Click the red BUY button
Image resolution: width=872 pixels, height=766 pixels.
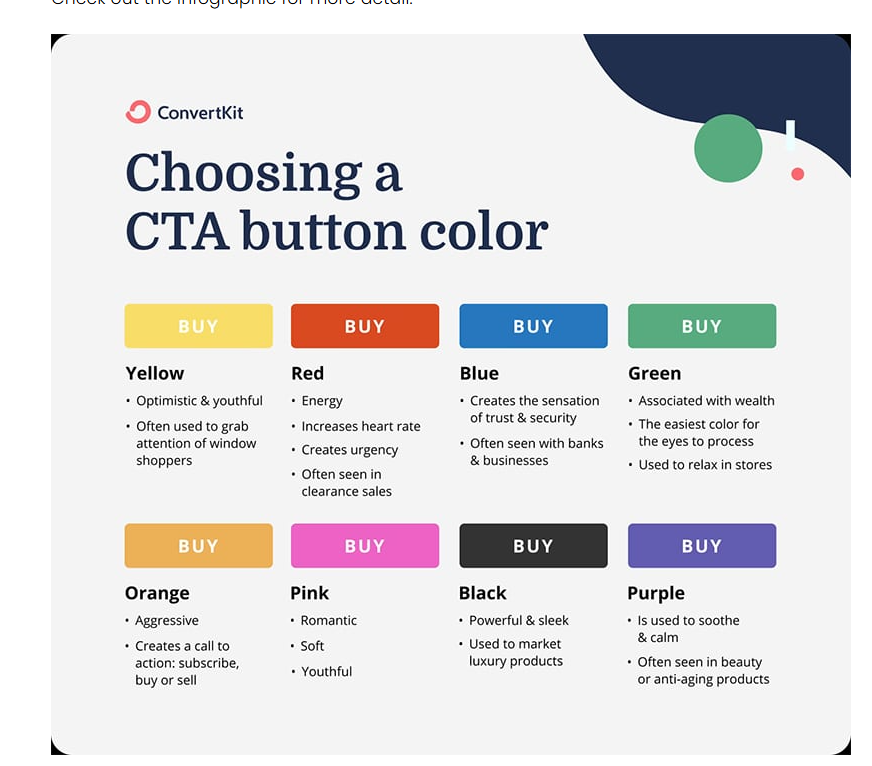364,326
